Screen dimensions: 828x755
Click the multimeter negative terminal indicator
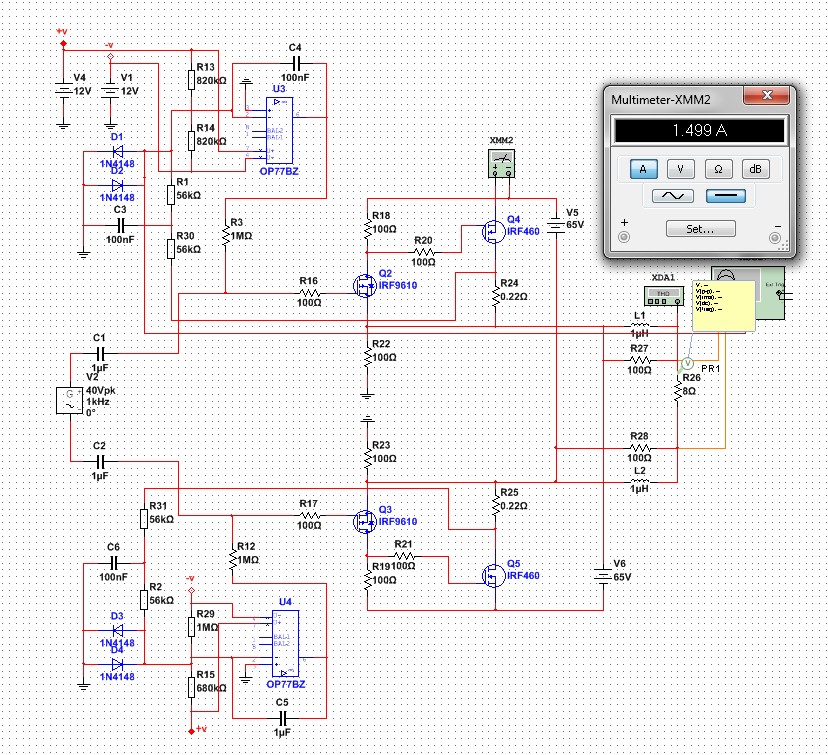pyautogui.click(x=775, y=238)
